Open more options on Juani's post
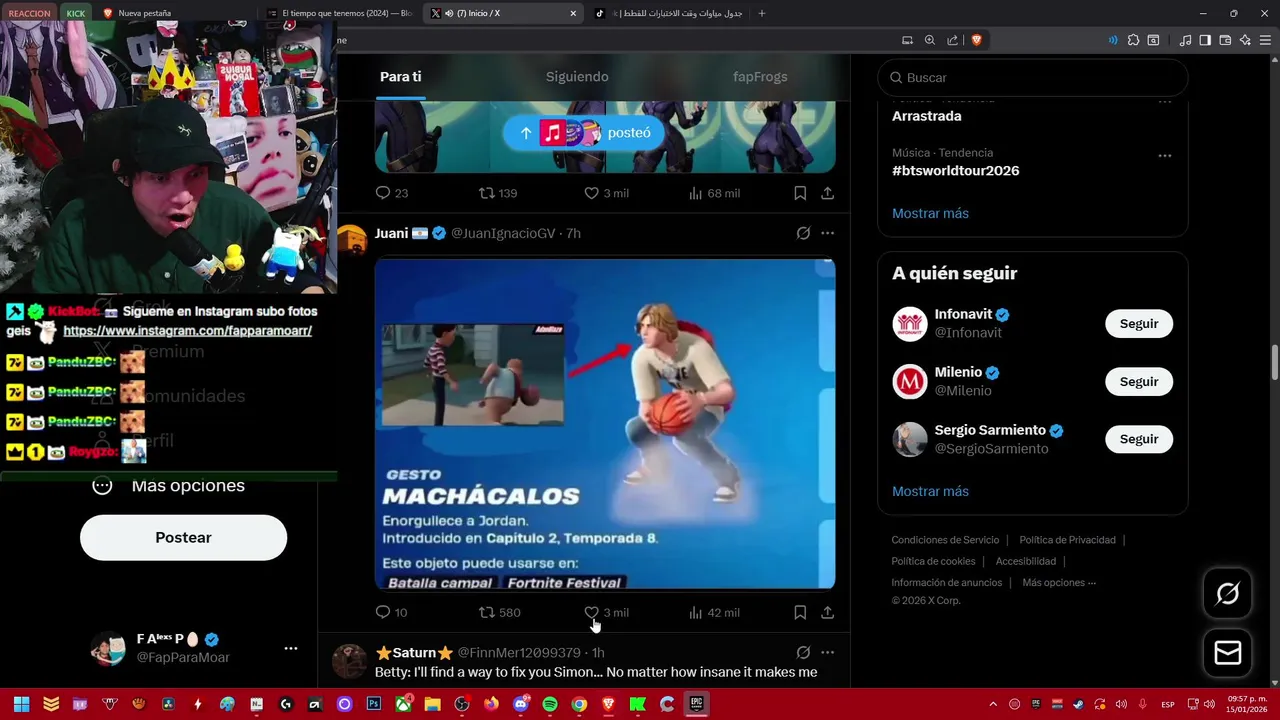This screenshot has height=720, width=1280. coord(827,233)
